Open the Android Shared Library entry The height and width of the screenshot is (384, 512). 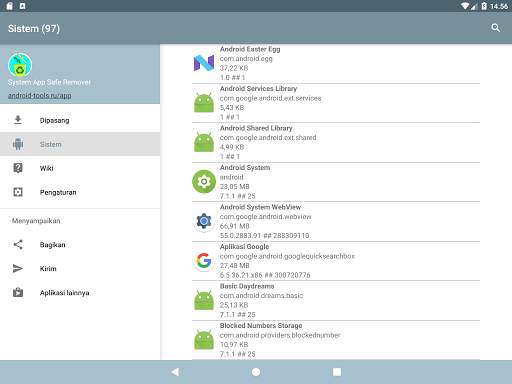pos(336,142)
